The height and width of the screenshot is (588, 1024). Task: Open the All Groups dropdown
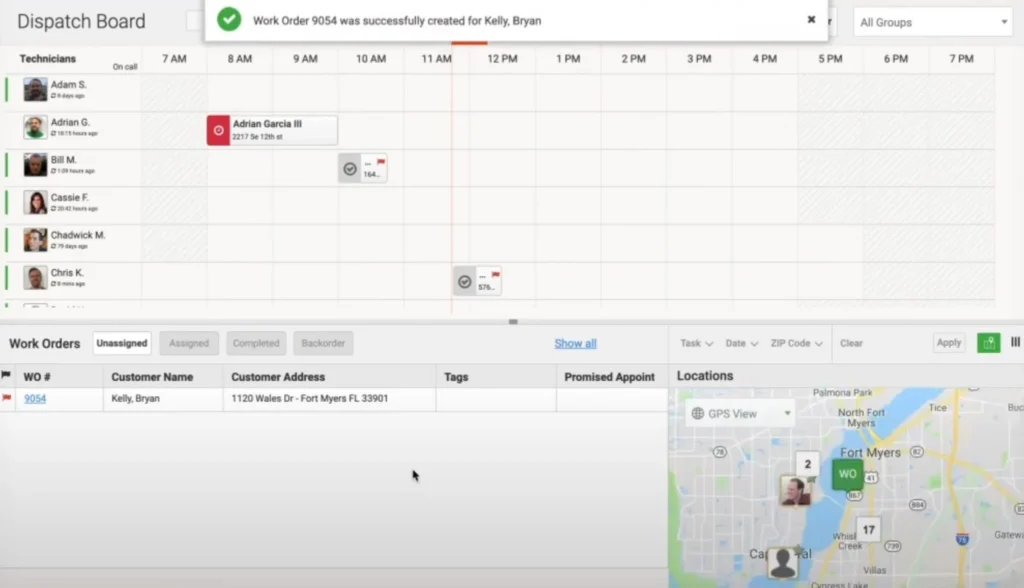[933, 22]
